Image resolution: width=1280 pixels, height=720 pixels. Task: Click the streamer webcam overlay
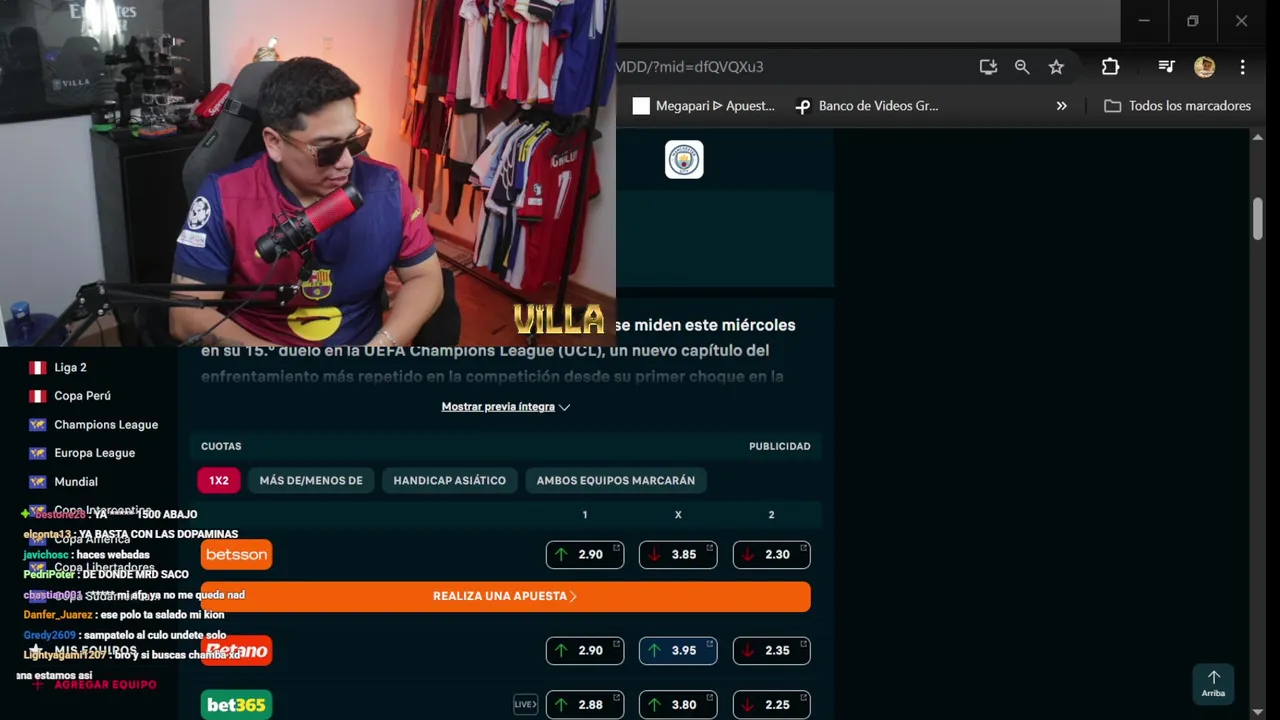coord(308,172)
